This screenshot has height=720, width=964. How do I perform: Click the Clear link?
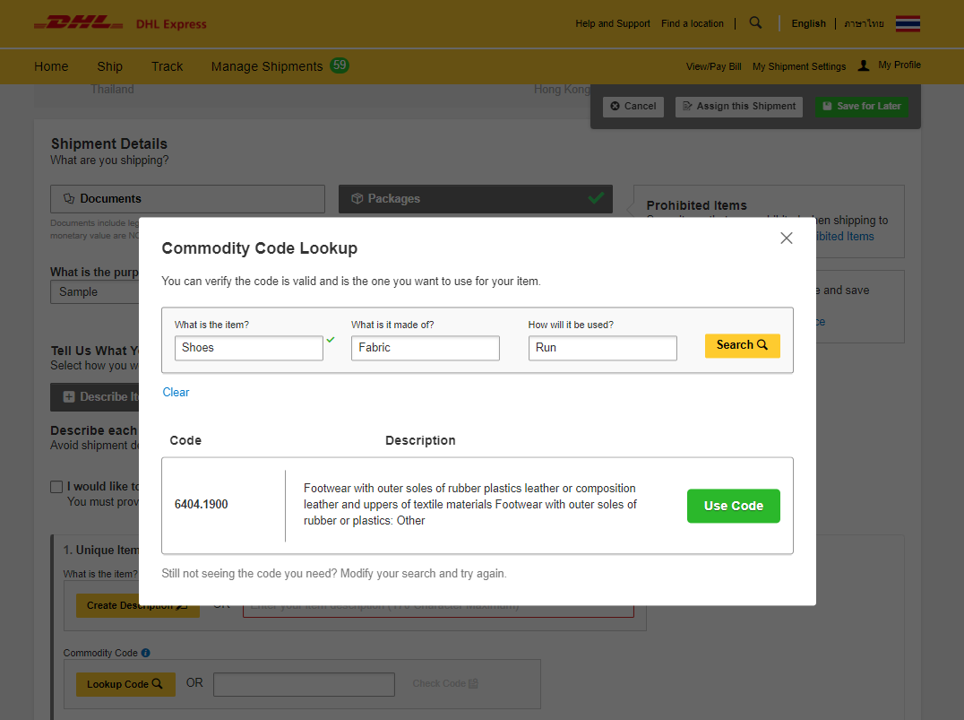(176, 392)
